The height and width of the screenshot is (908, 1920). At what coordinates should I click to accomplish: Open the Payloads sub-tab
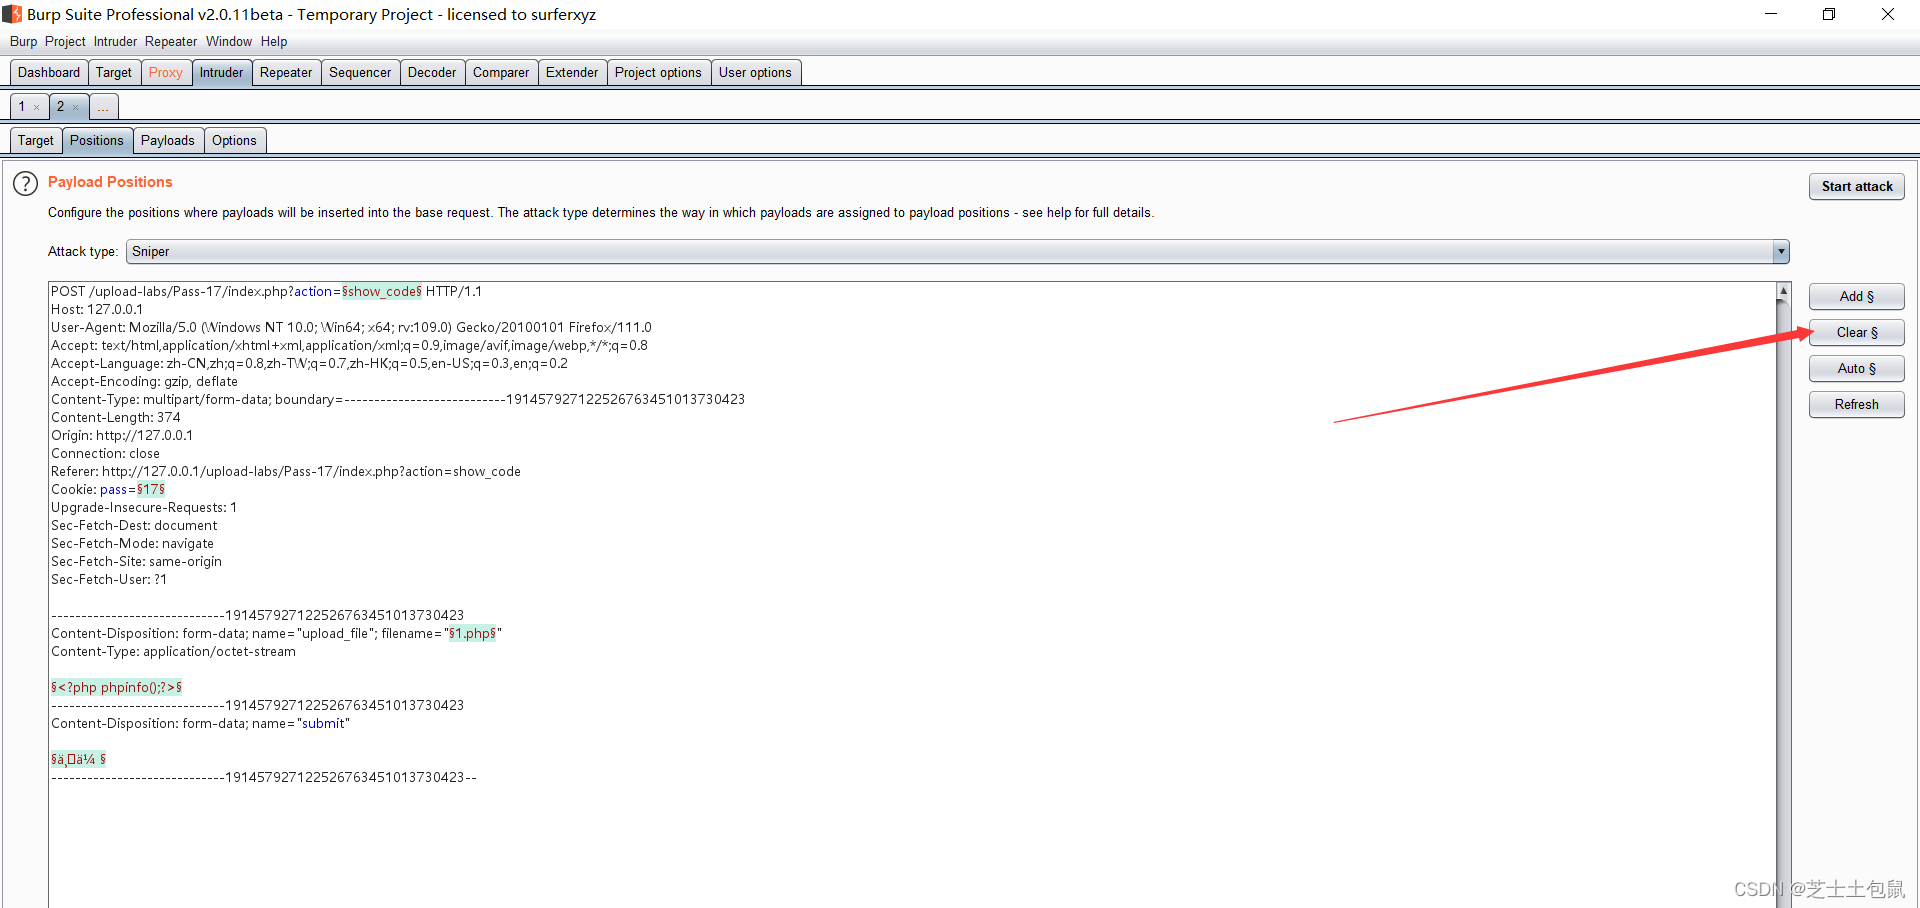168,140
